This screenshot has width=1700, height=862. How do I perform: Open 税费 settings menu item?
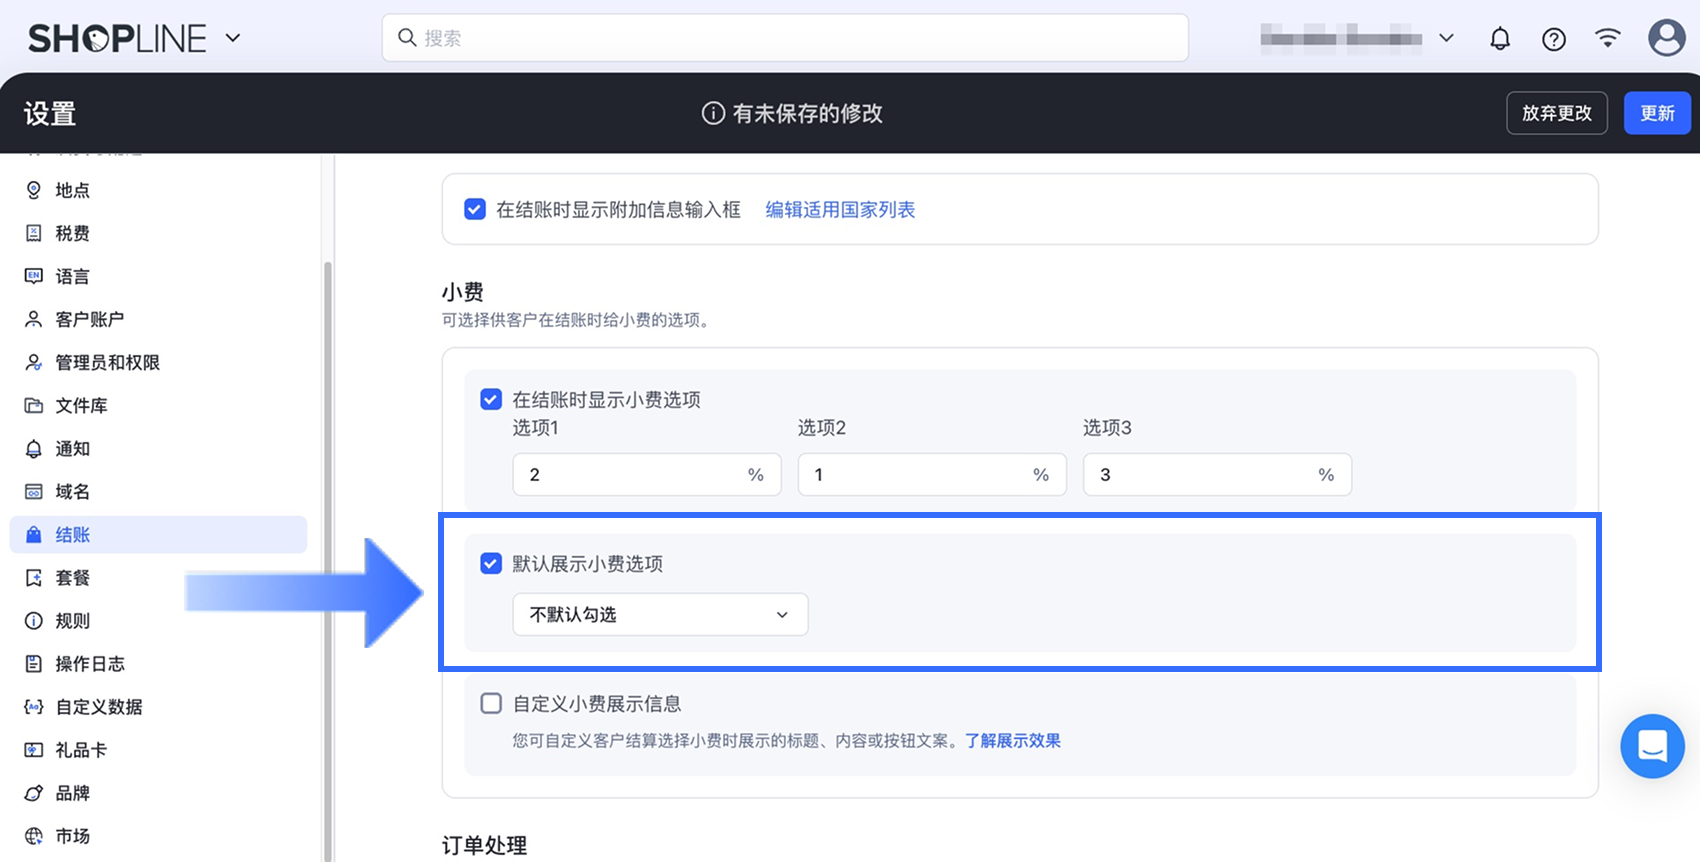(x=158, y=233)
